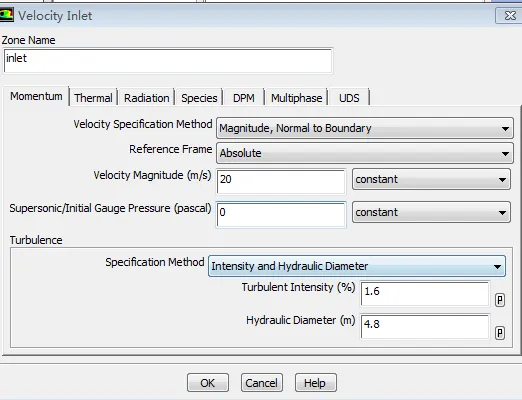
Task: Click the "Supersonic/Initial Gauge Pressure (pascal)" label
Action: pyautogui.click(x=110, y=208)
